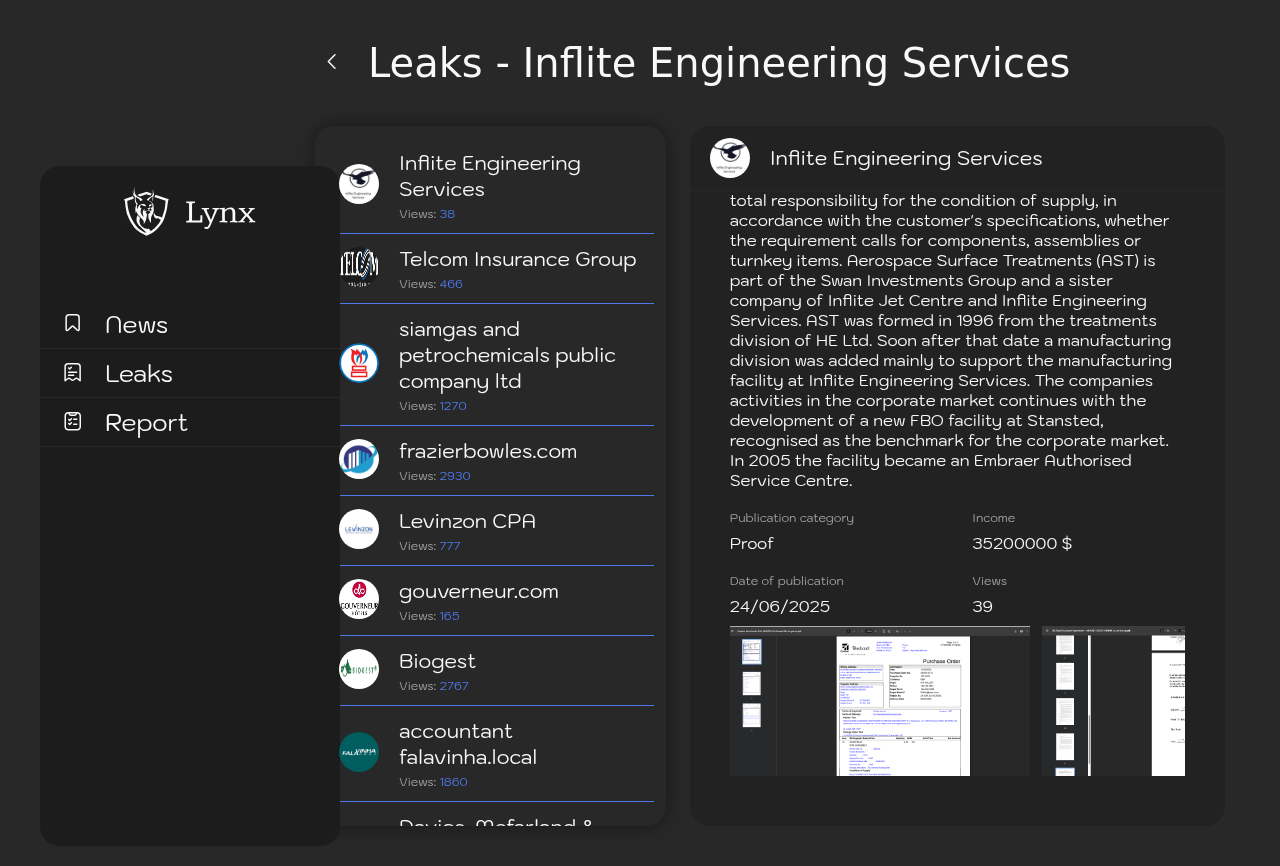Screen dimensions: 1280x866
Task: Click the Telcom Insurance Group logo
Action: (359, 268)
